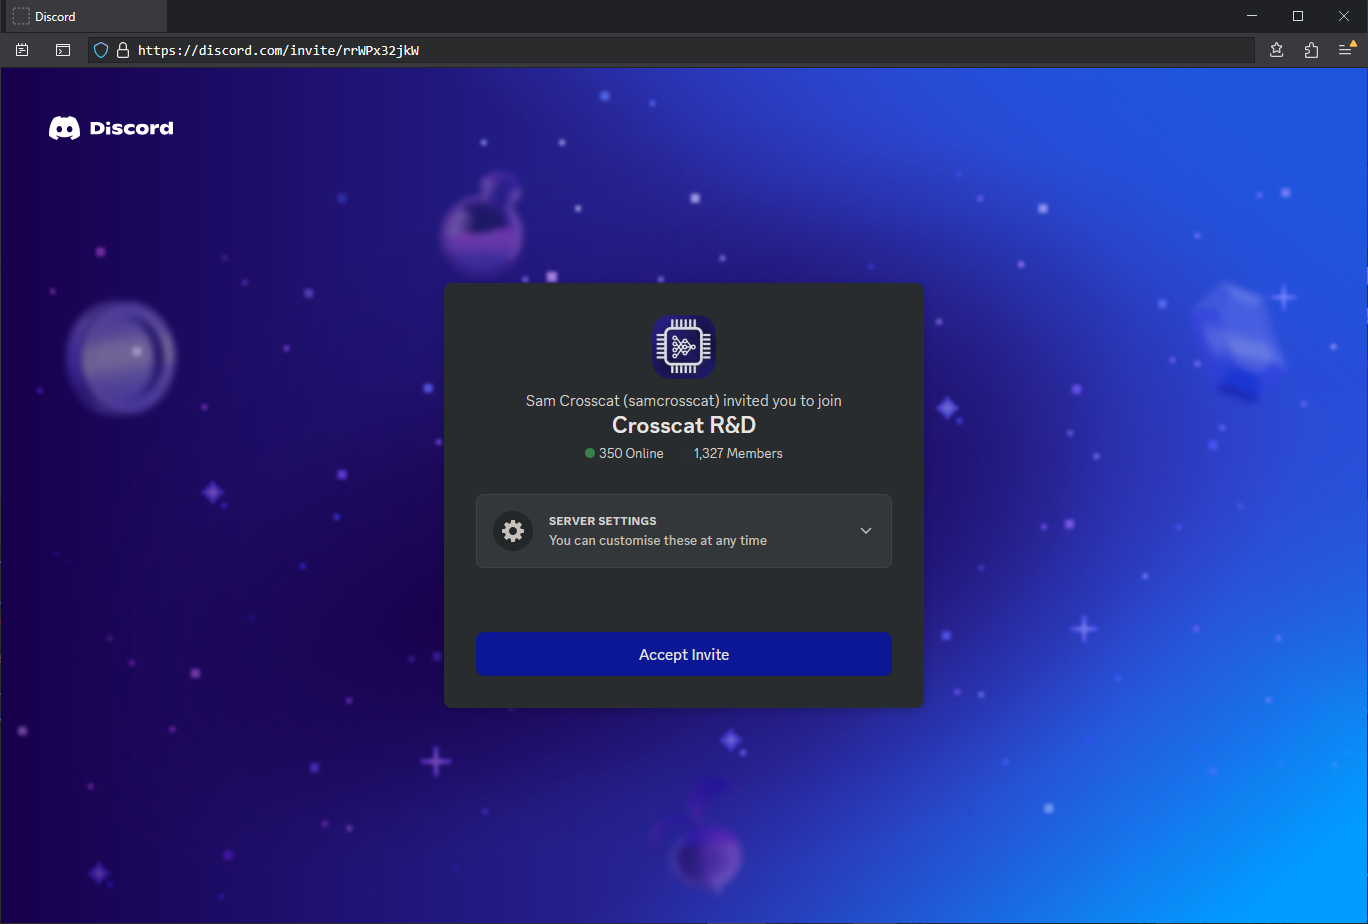Close the browser window

tap(1344, 16)
